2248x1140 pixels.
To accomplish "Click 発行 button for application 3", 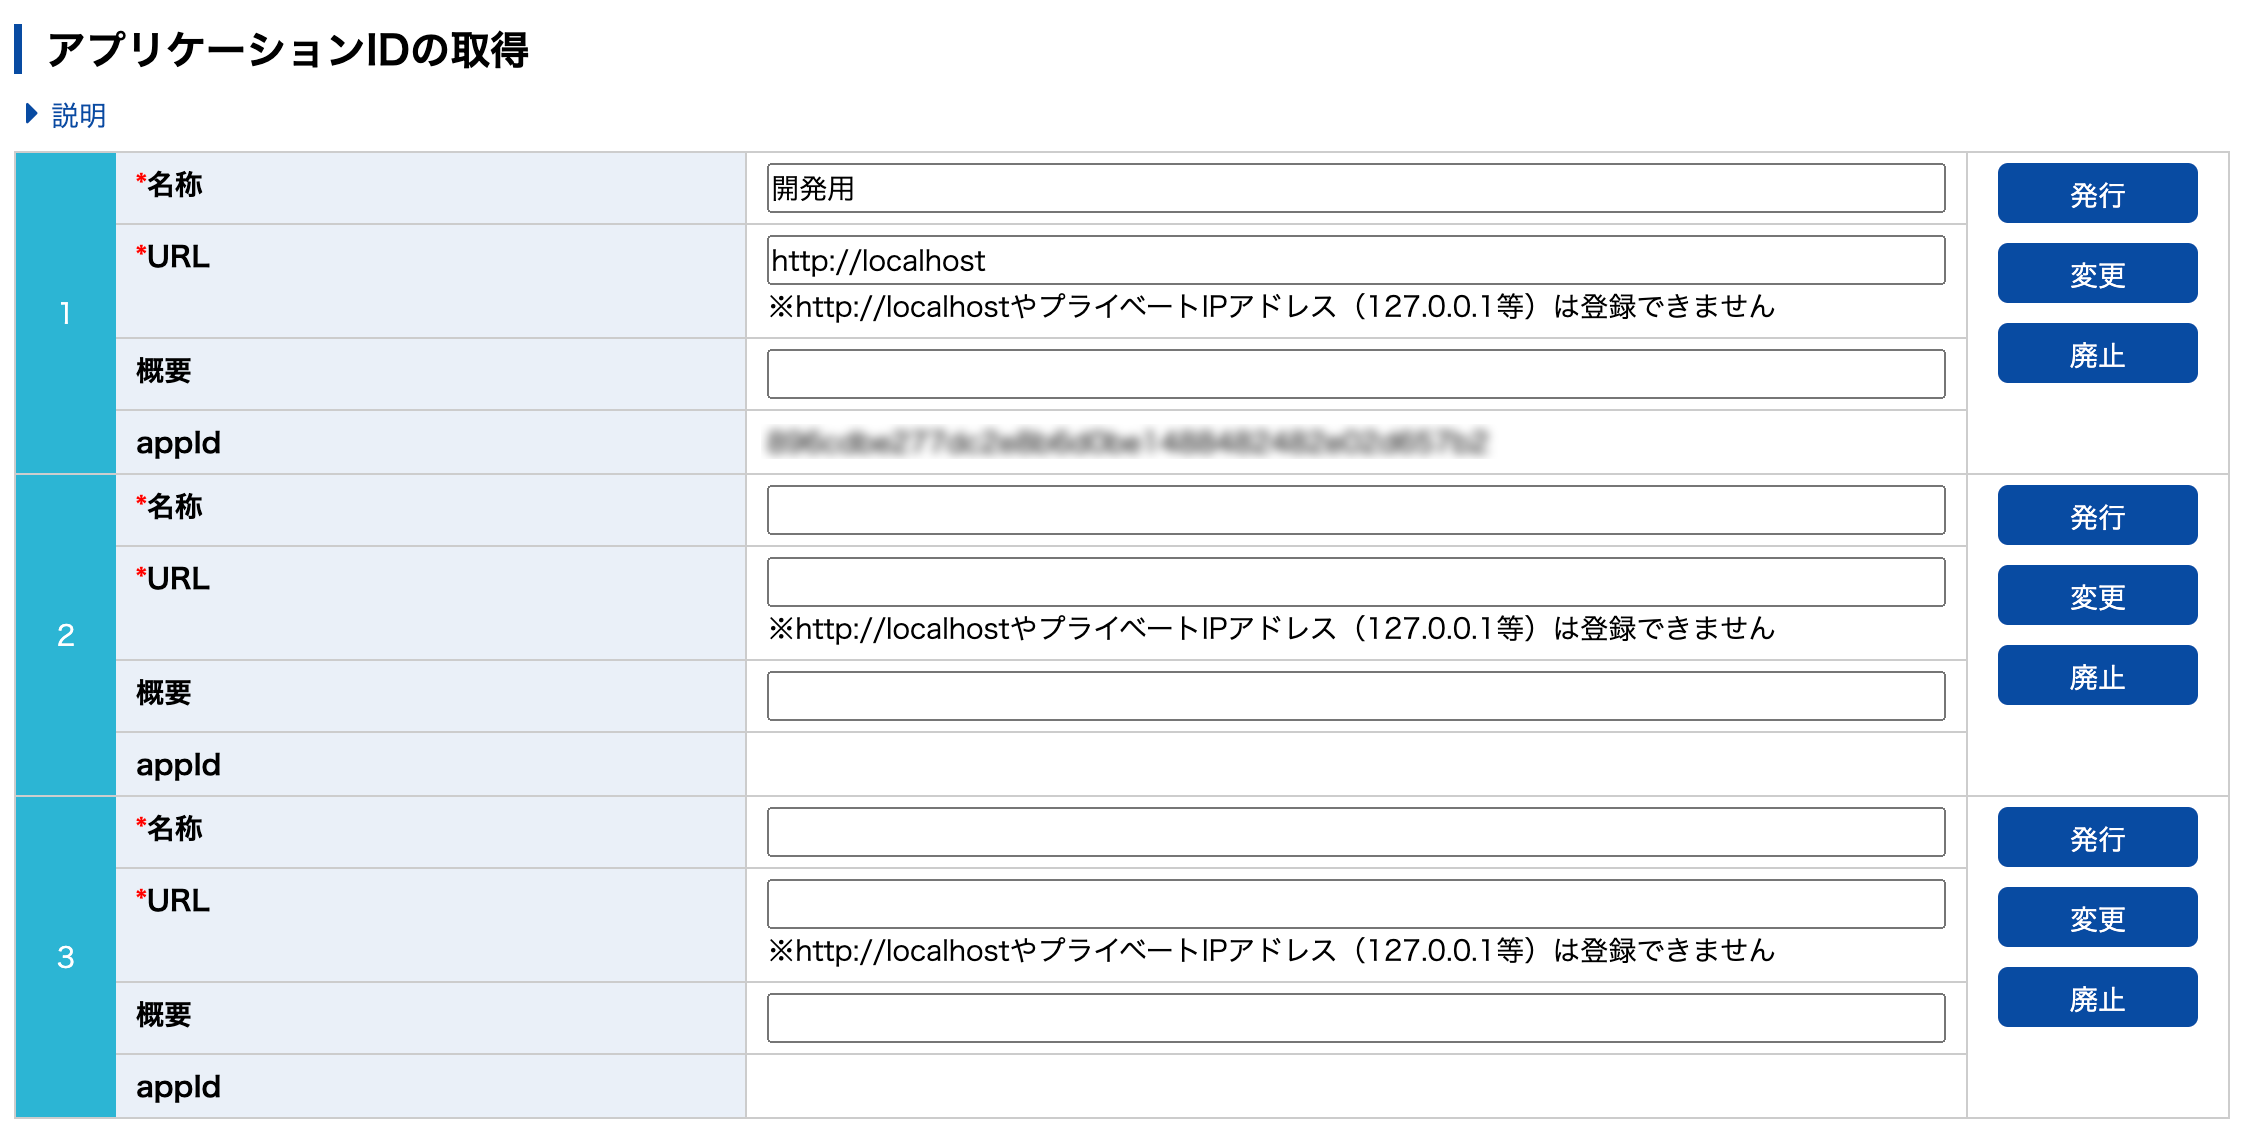I will [2096, 837].
